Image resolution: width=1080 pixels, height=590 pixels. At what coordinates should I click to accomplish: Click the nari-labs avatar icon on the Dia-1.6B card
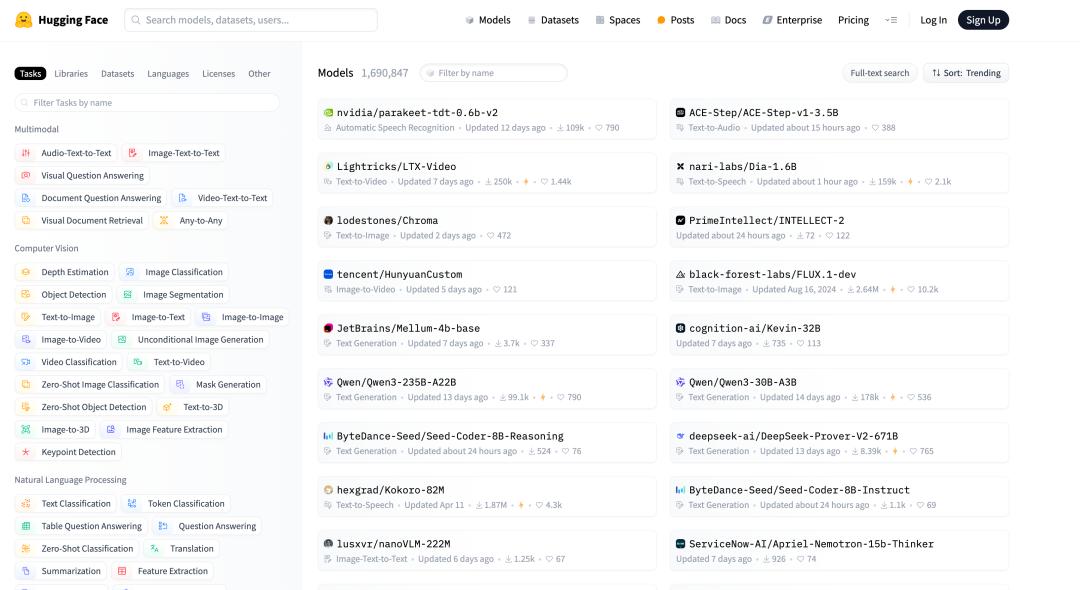click(x=681, y=166)
